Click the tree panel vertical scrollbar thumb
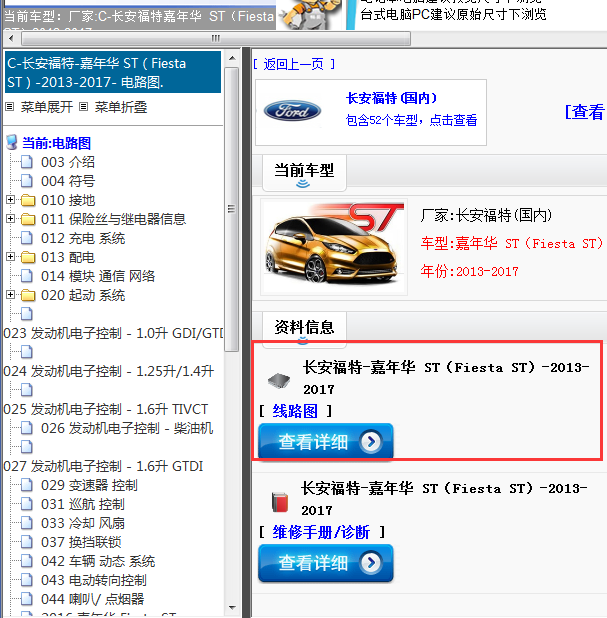 232,209
